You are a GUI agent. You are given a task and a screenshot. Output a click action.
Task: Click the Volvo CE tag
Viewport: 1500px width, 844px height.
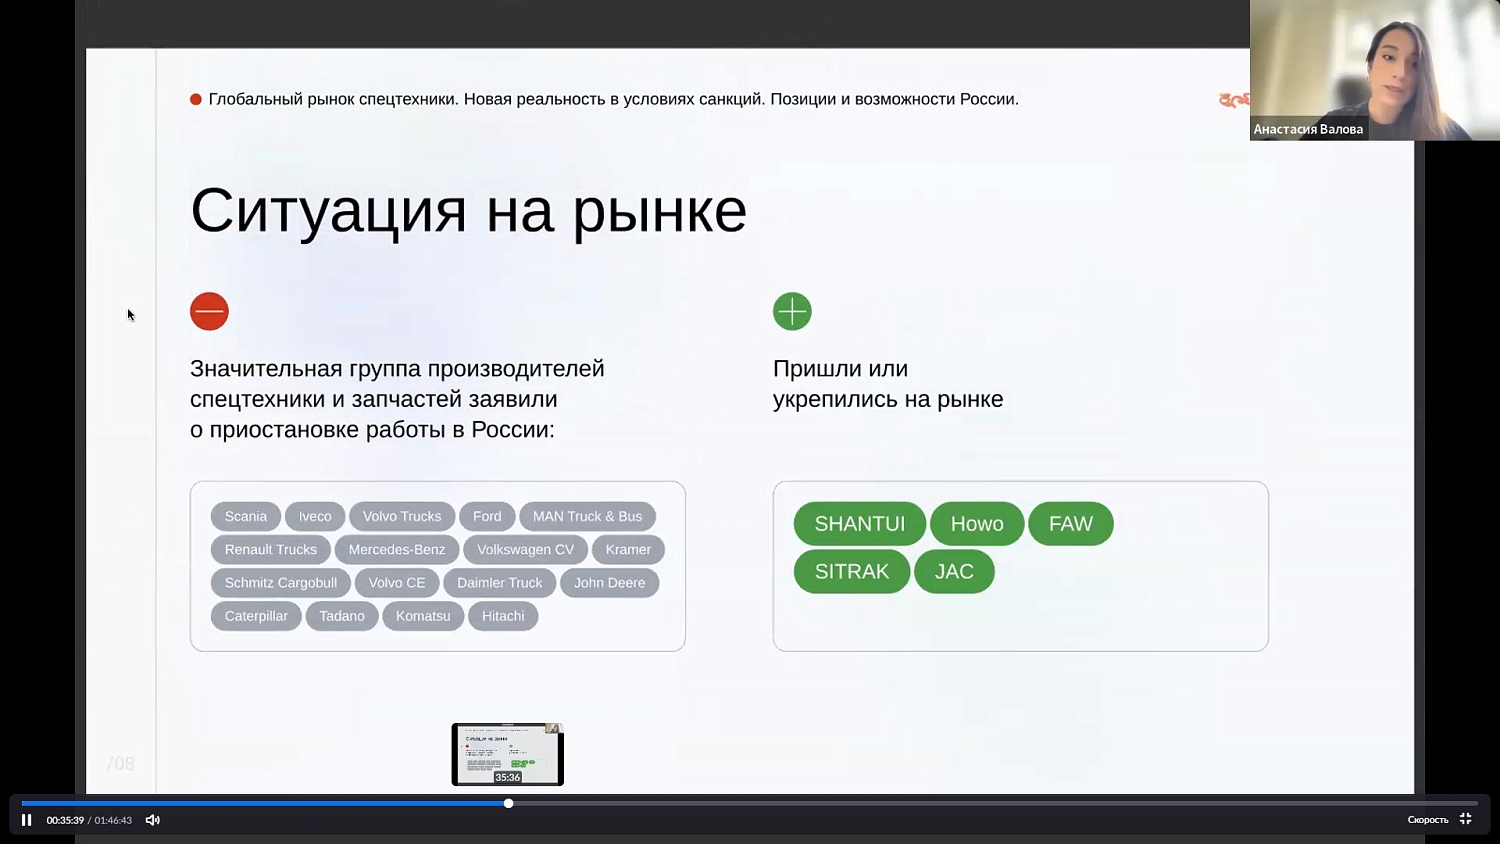pos(397,582)
